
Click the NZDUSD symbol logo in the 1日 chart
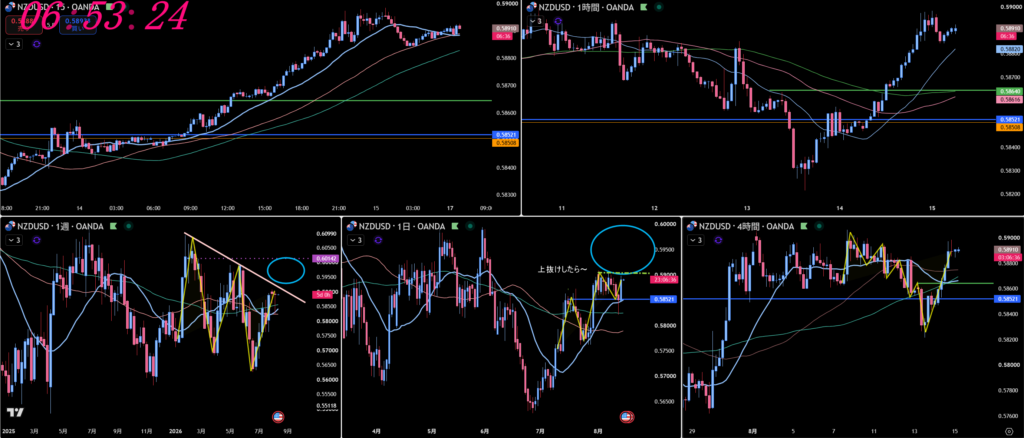pyautogui.click(x=353, y=227)
